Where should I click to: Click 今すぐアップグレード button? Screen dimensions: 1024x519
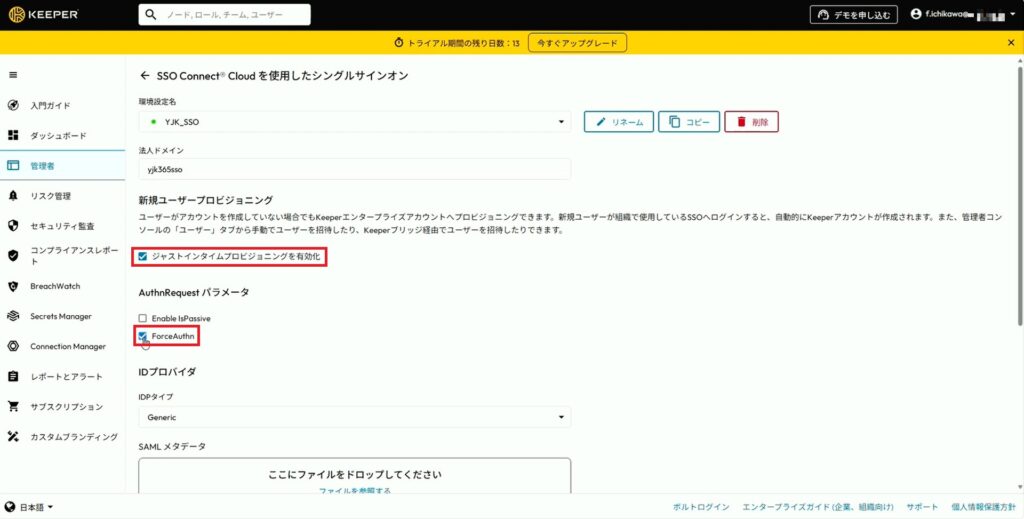577,43
